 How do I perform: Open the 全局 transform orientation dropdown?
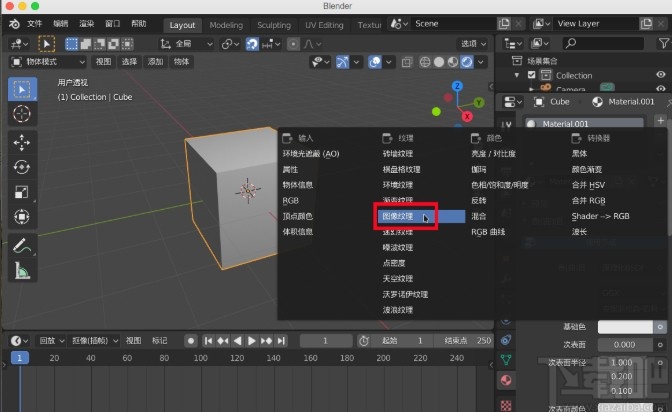tap(186, 43)
